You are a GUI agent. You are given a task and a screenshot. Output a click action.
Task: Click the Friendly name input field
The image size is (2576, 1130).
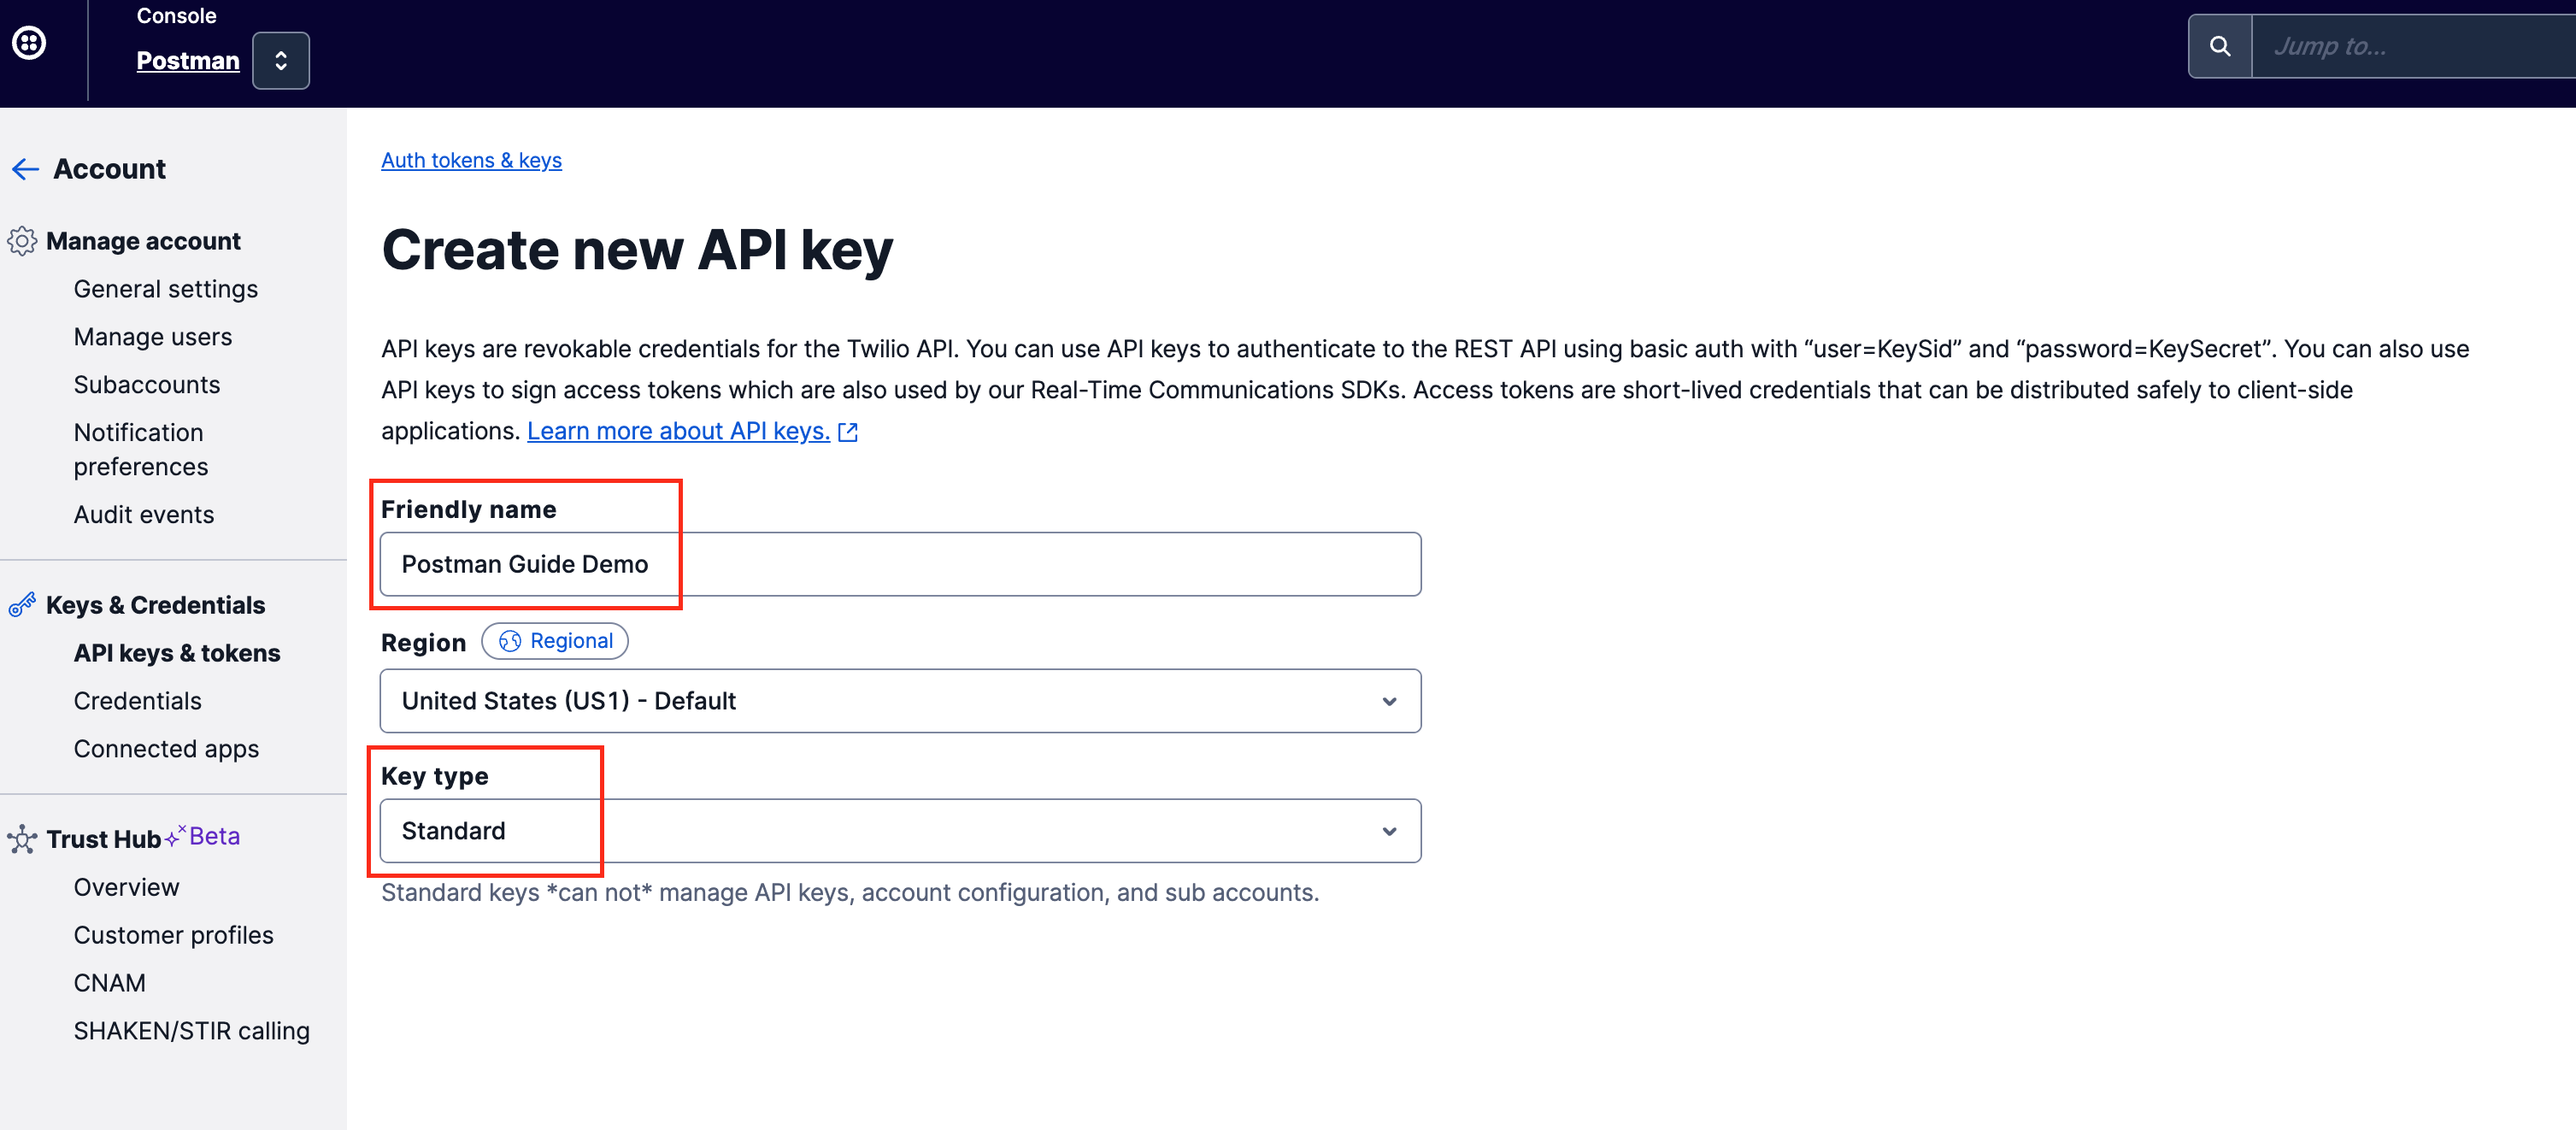click(x=900, y=564)
